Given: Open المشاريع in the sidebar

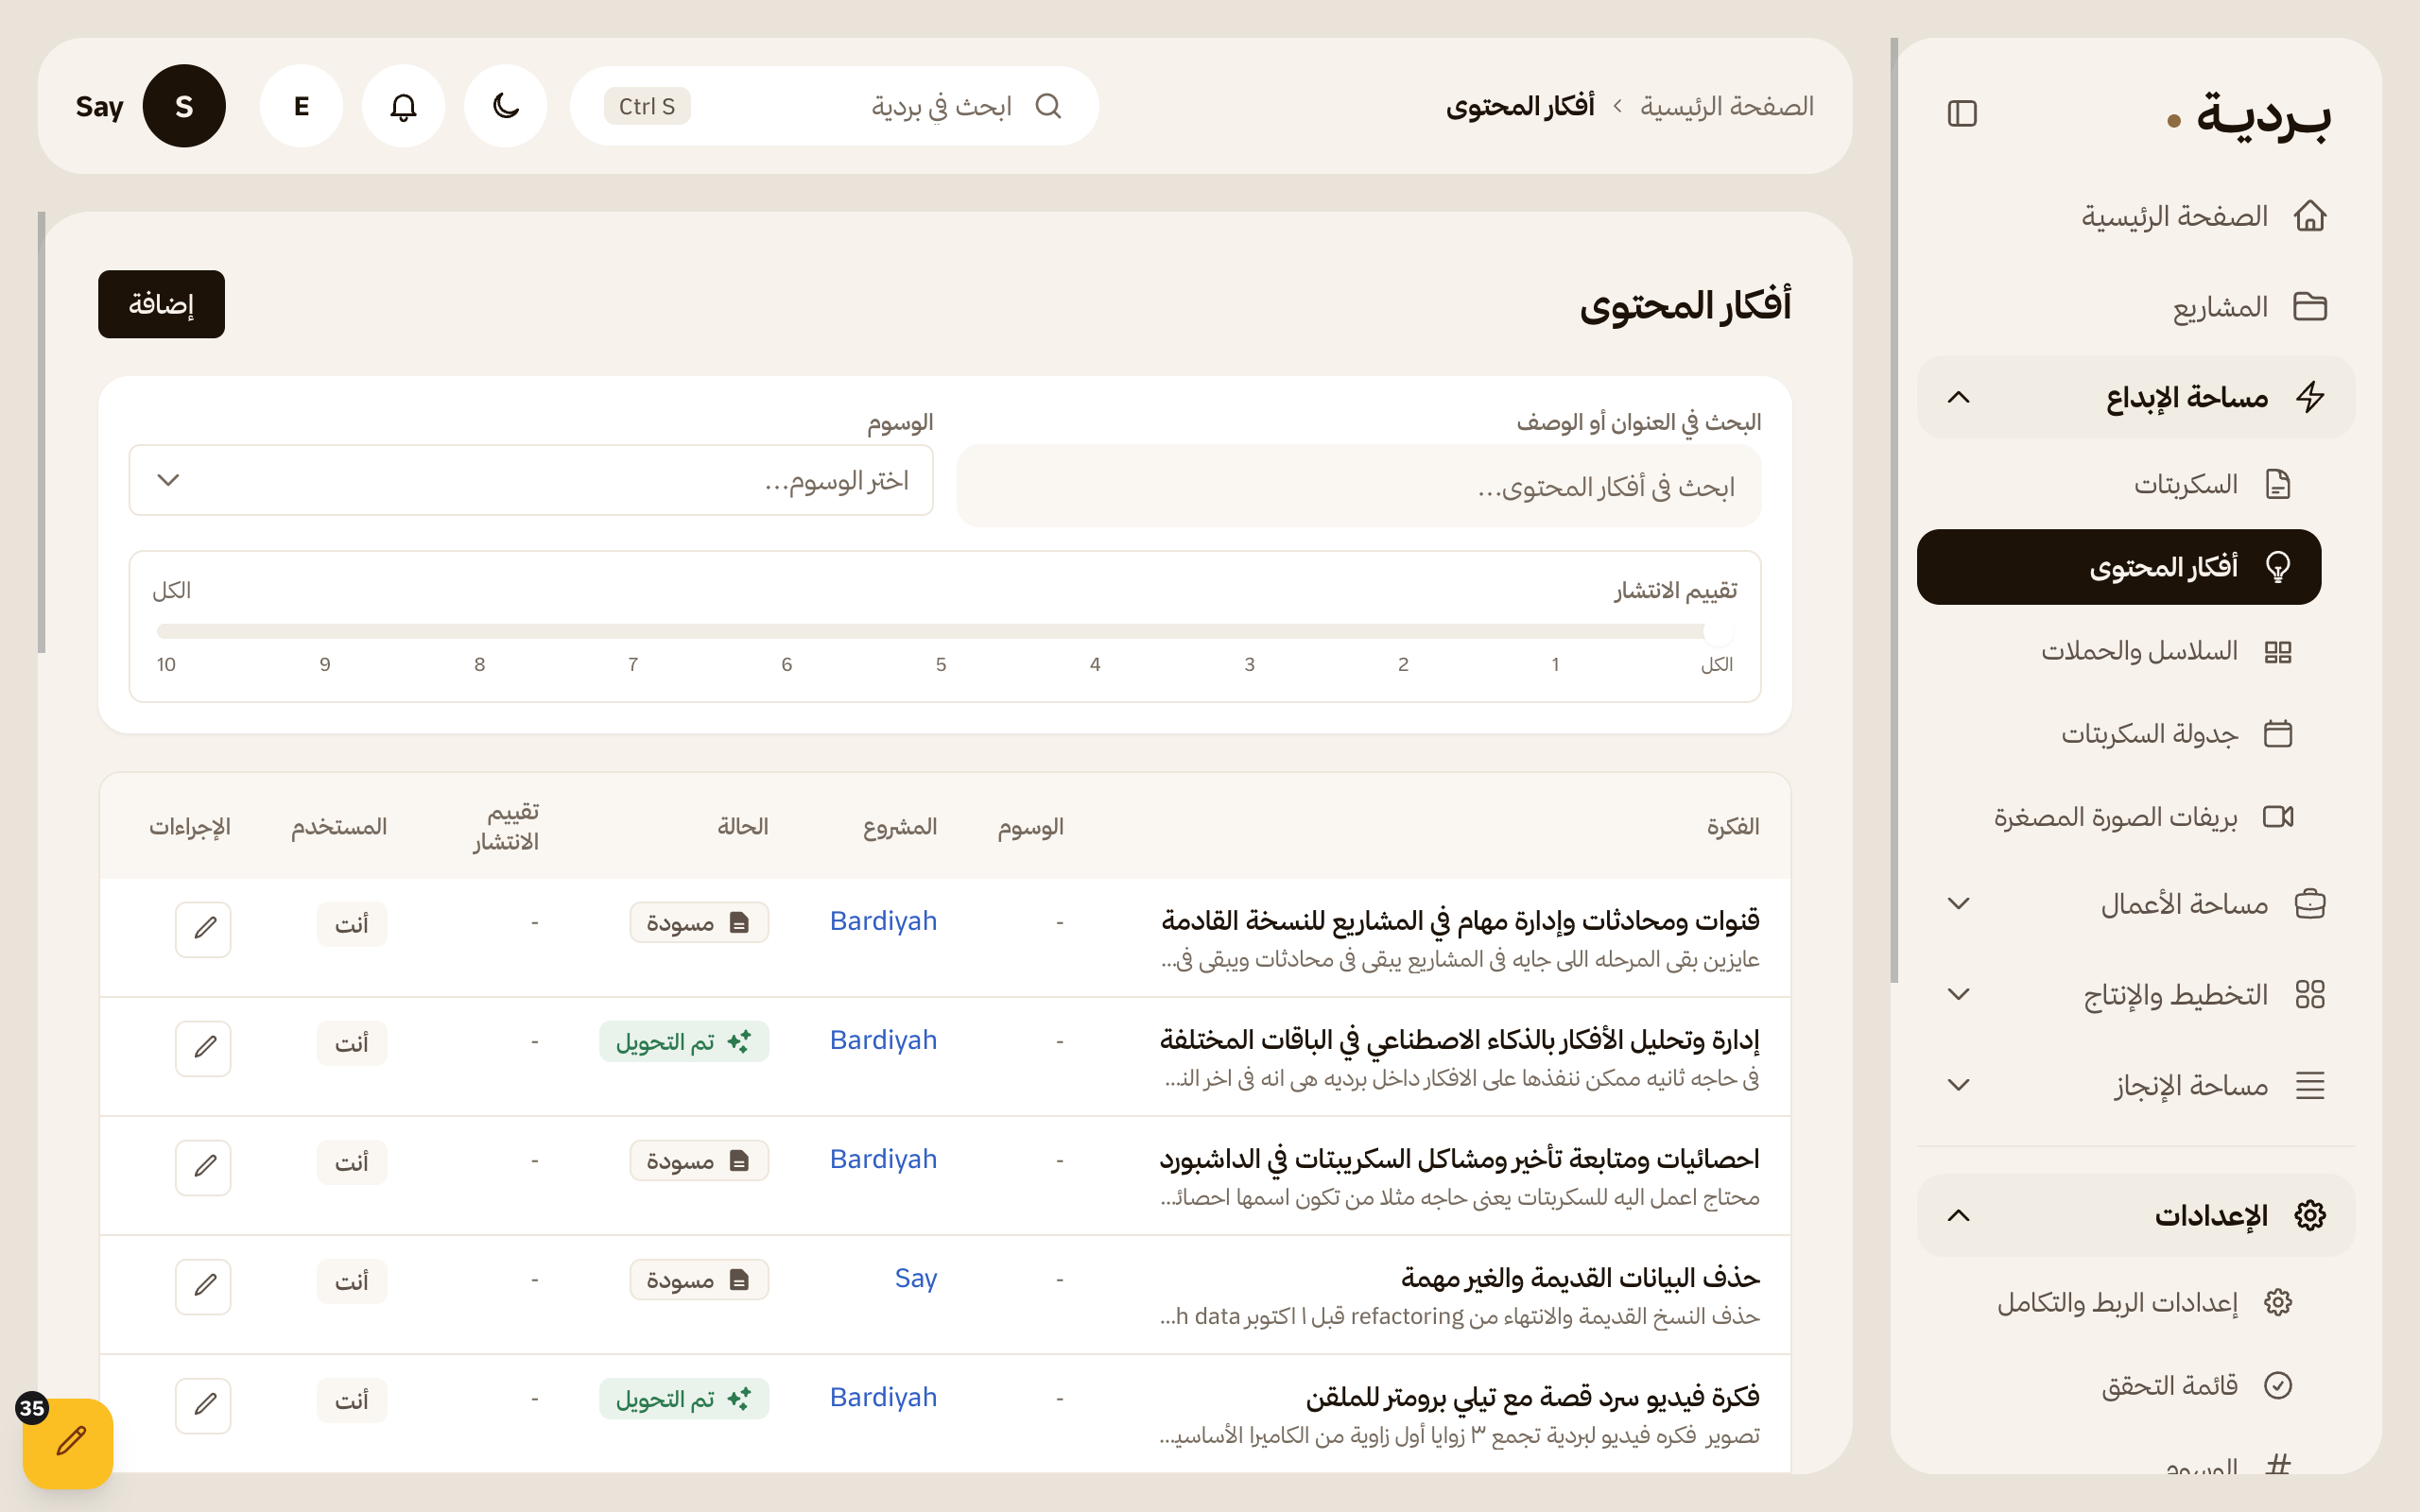Looking at the screenshot, I should (2136, 307).
